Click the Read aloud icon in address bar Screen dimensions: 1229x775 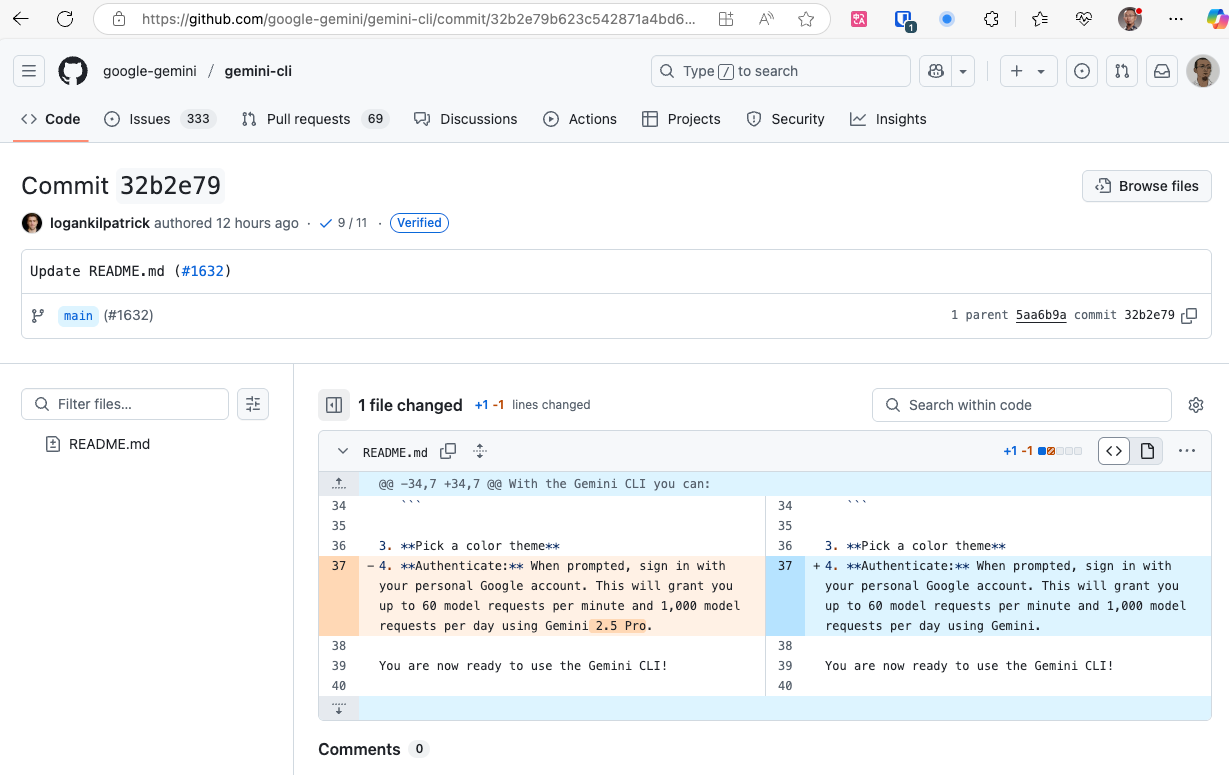[766, 19]
